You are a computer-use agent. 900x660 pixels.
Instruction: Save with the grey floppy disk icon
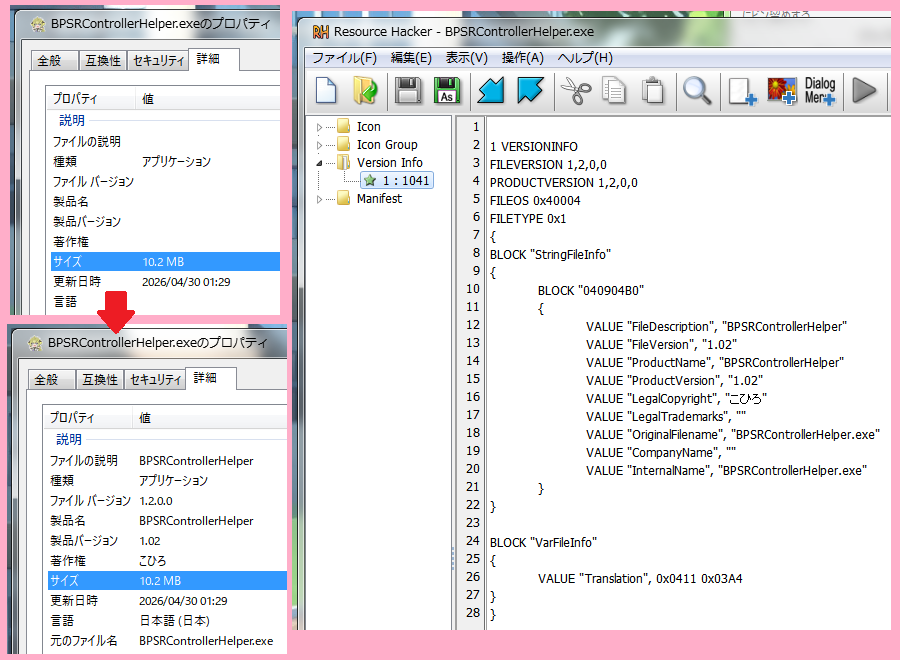(x=408, y=91)
